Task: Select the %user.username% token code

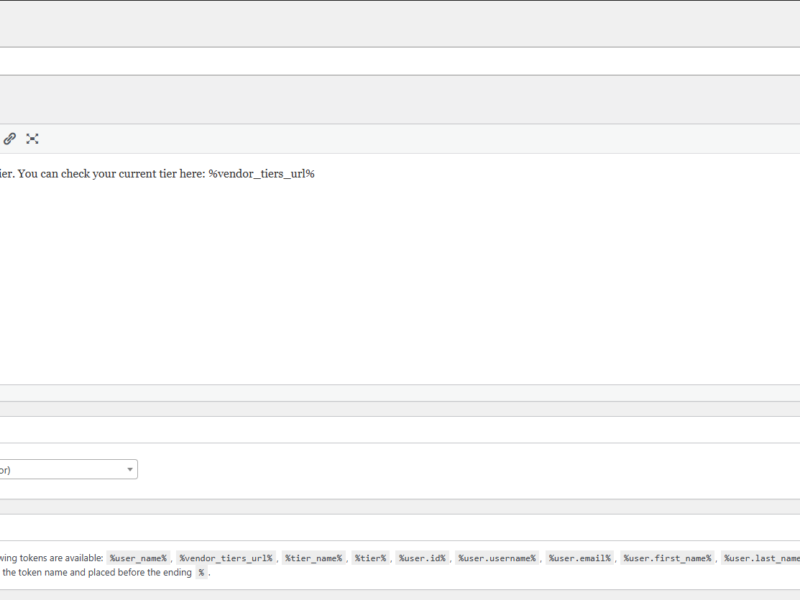Action: point(497,558)
